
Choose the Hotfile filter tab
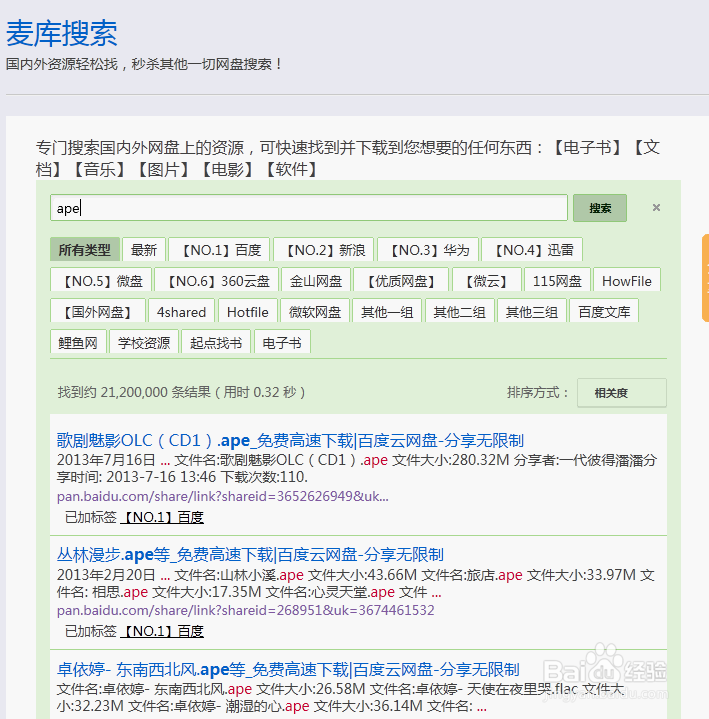(x=248, y=311)
